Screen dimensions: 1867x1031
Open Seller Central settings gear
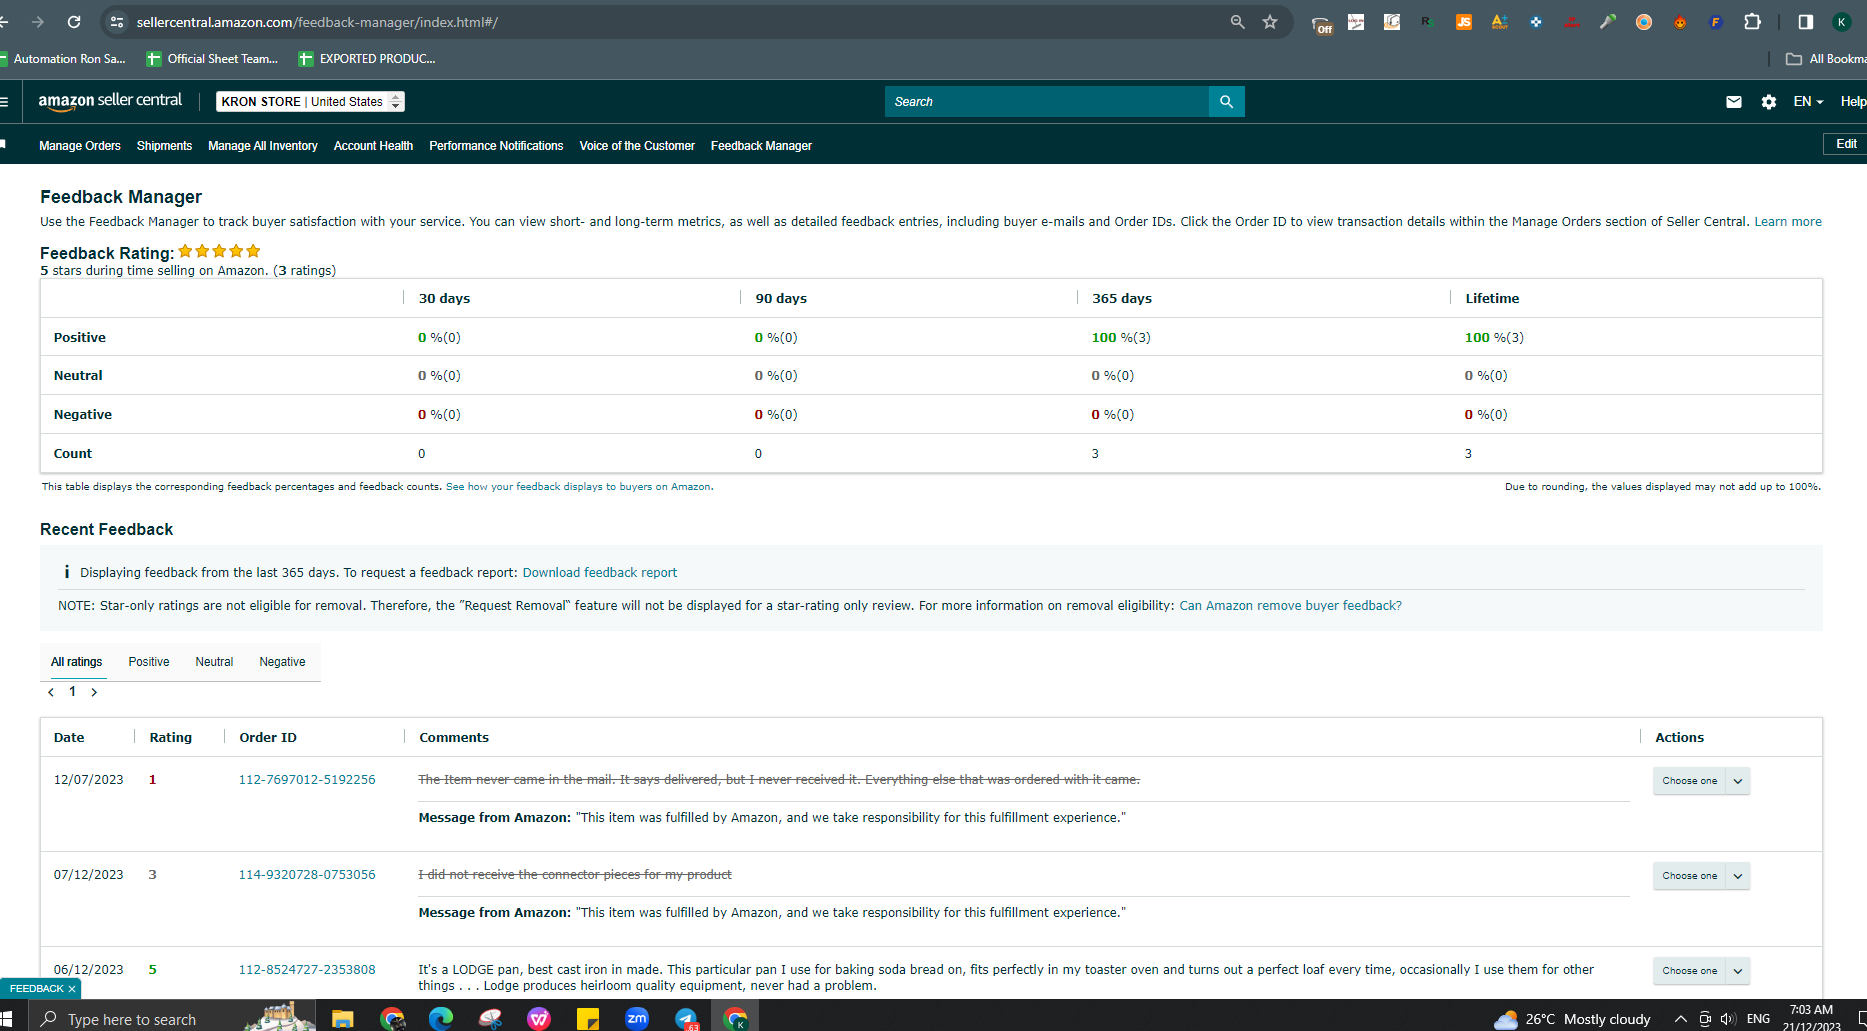1769,102
